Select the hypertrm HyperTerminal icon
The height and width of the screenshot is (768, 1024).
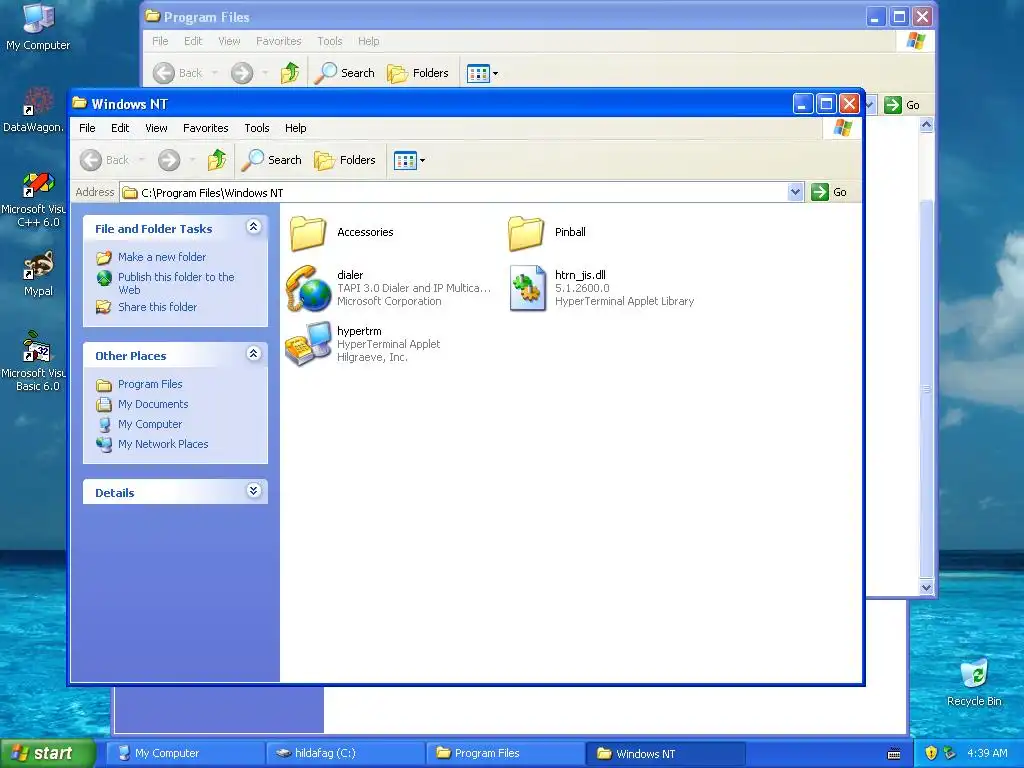pos(308,344)
